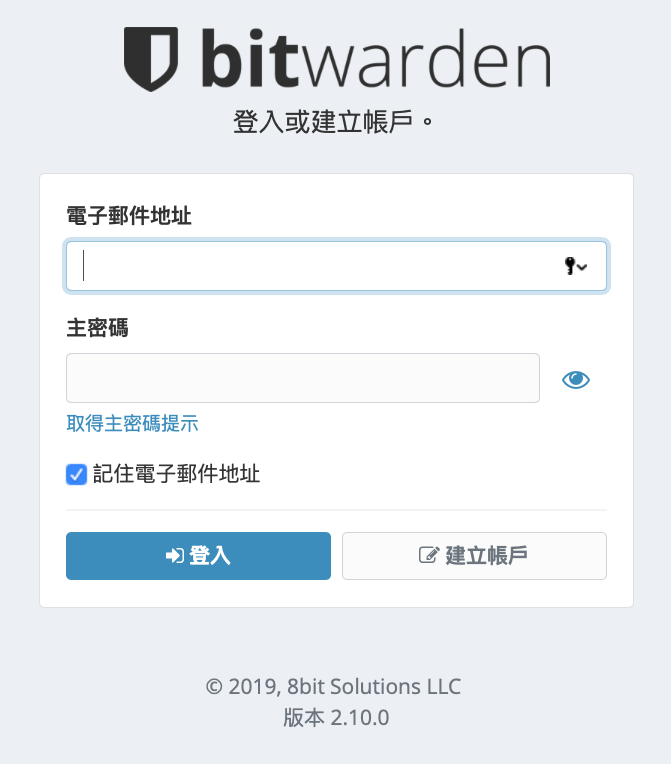Click the sign-in arrow icon on 登入 button
The height and width of the screenshot is (764, 671).
point(174,555)
